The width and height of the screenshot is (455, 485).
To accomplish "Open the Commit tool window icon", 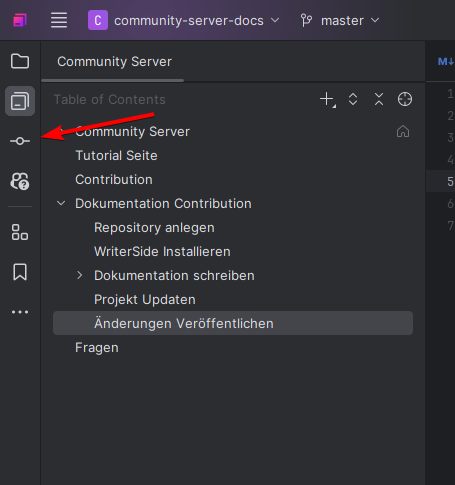I will pos(20,141).
